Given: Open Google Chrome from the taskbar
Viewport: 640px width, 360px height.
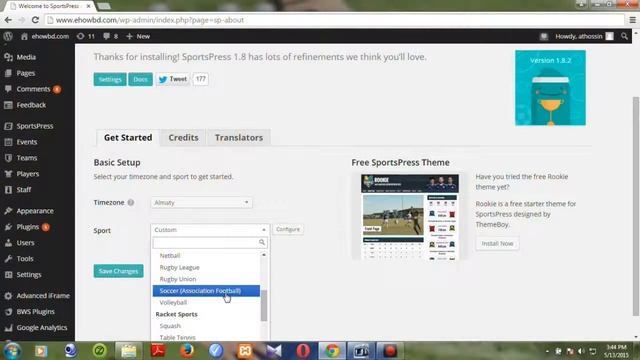Looking at the screenshot, I should coord(332,351).
